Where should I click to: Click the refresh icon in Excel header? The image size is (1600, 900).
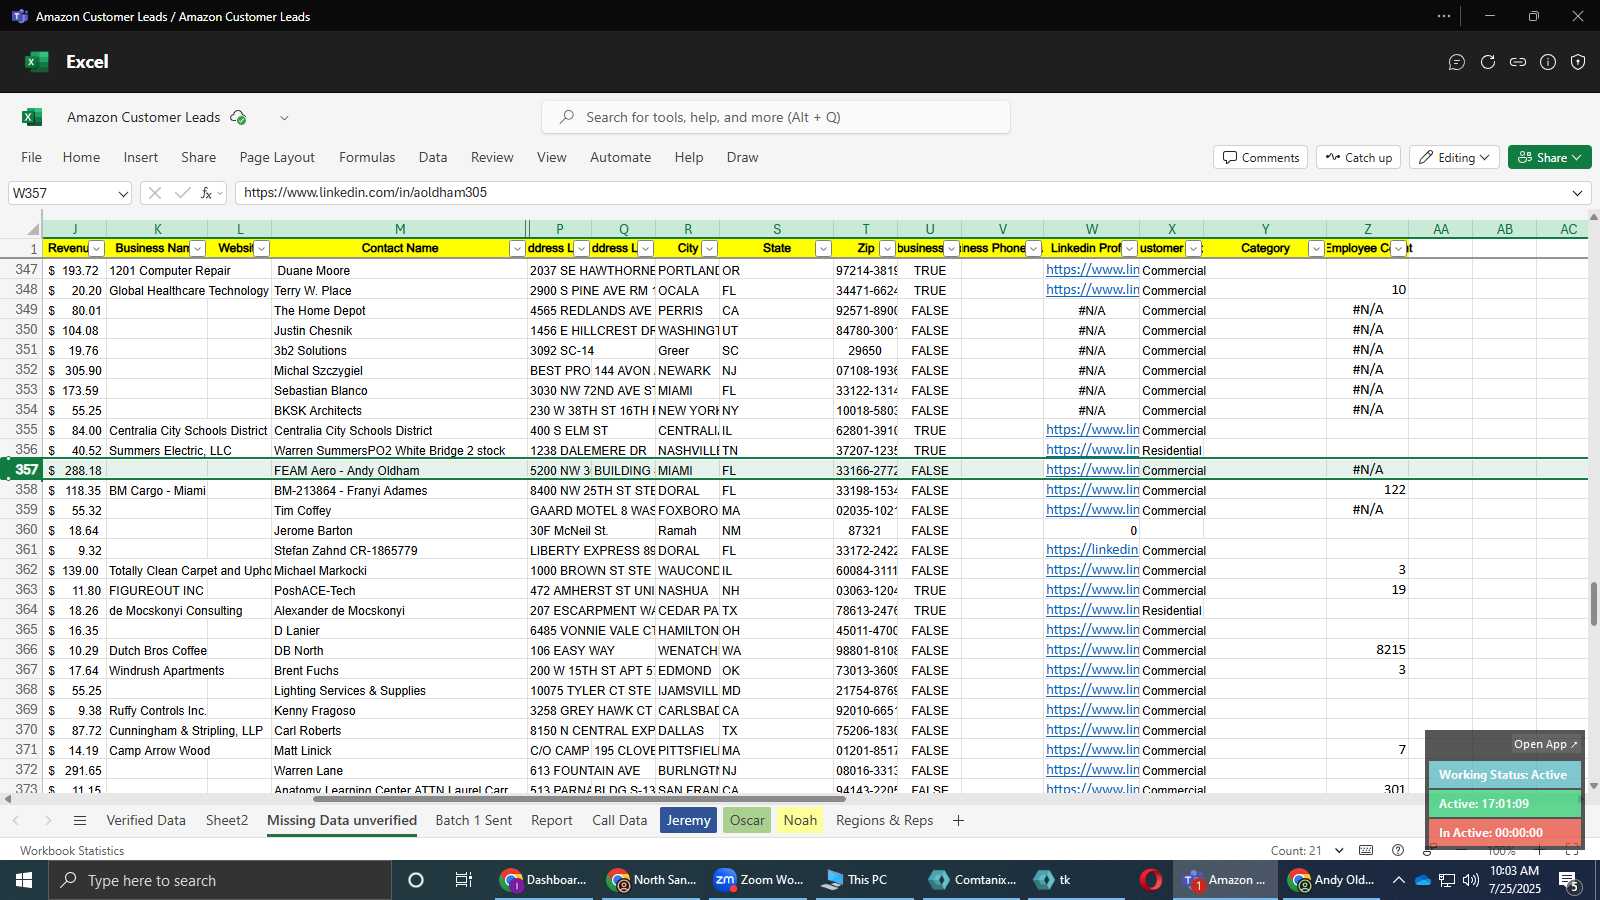(1488, 62)
